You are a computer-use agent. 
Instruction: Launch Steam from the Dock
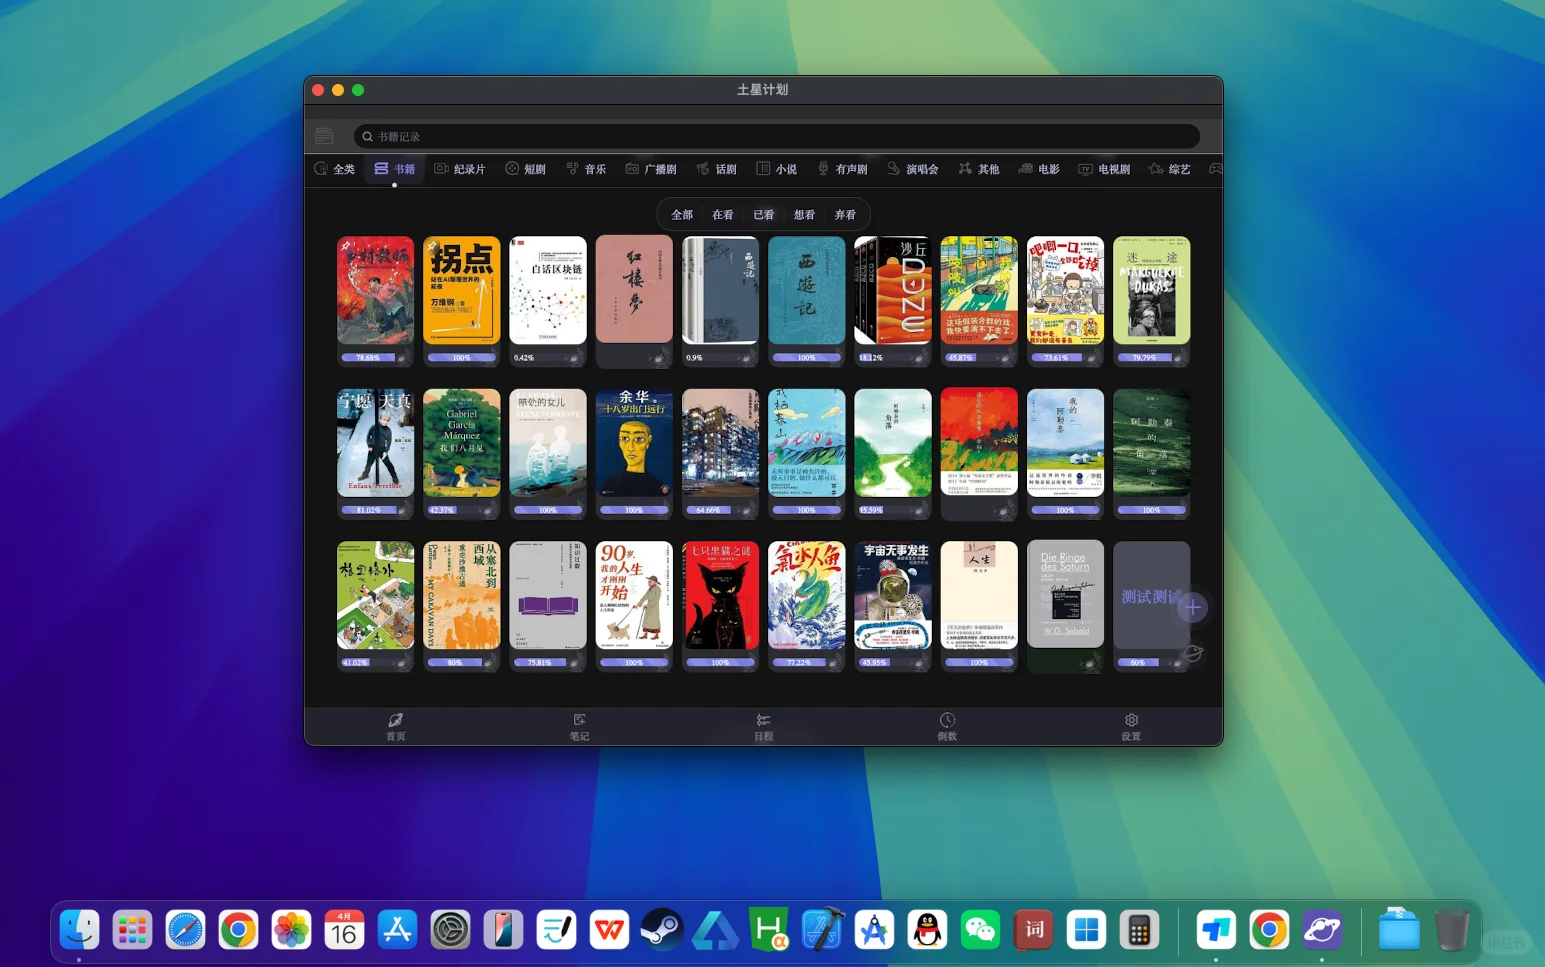pyautogui.click(x=662, y=930)
